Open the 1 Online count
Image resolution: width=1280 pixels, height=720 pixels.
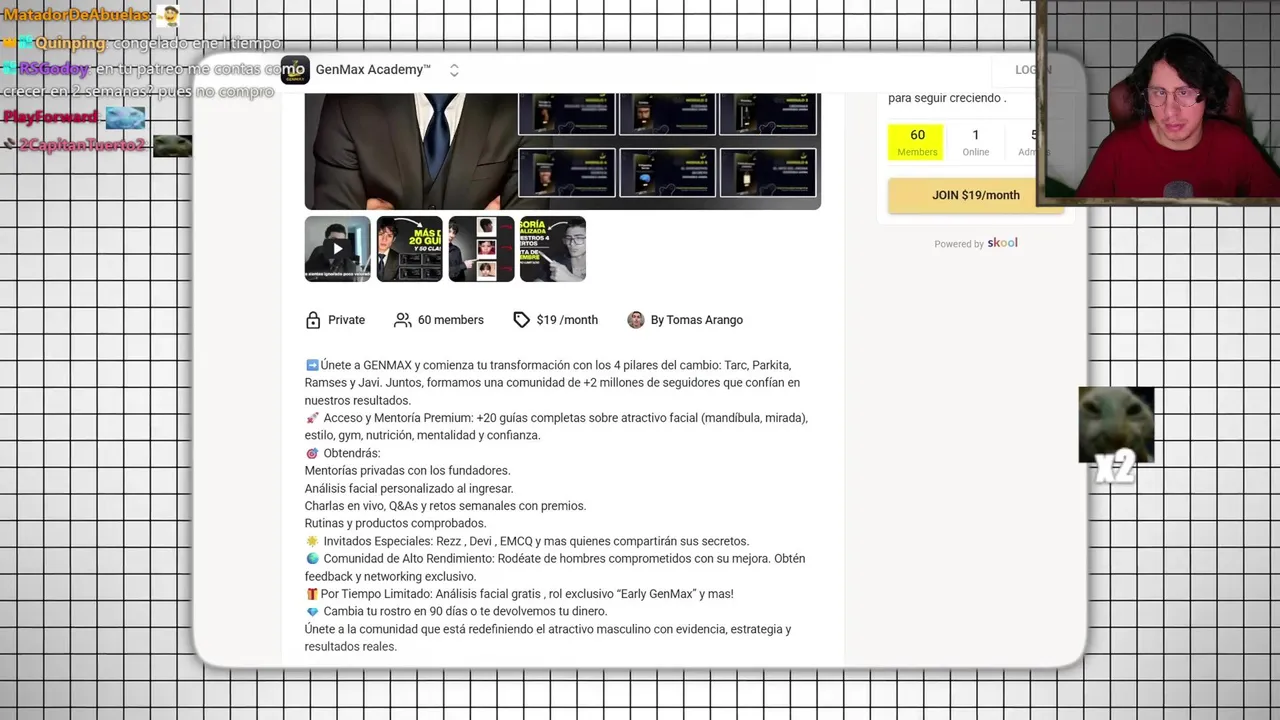[x=976, y=142]
